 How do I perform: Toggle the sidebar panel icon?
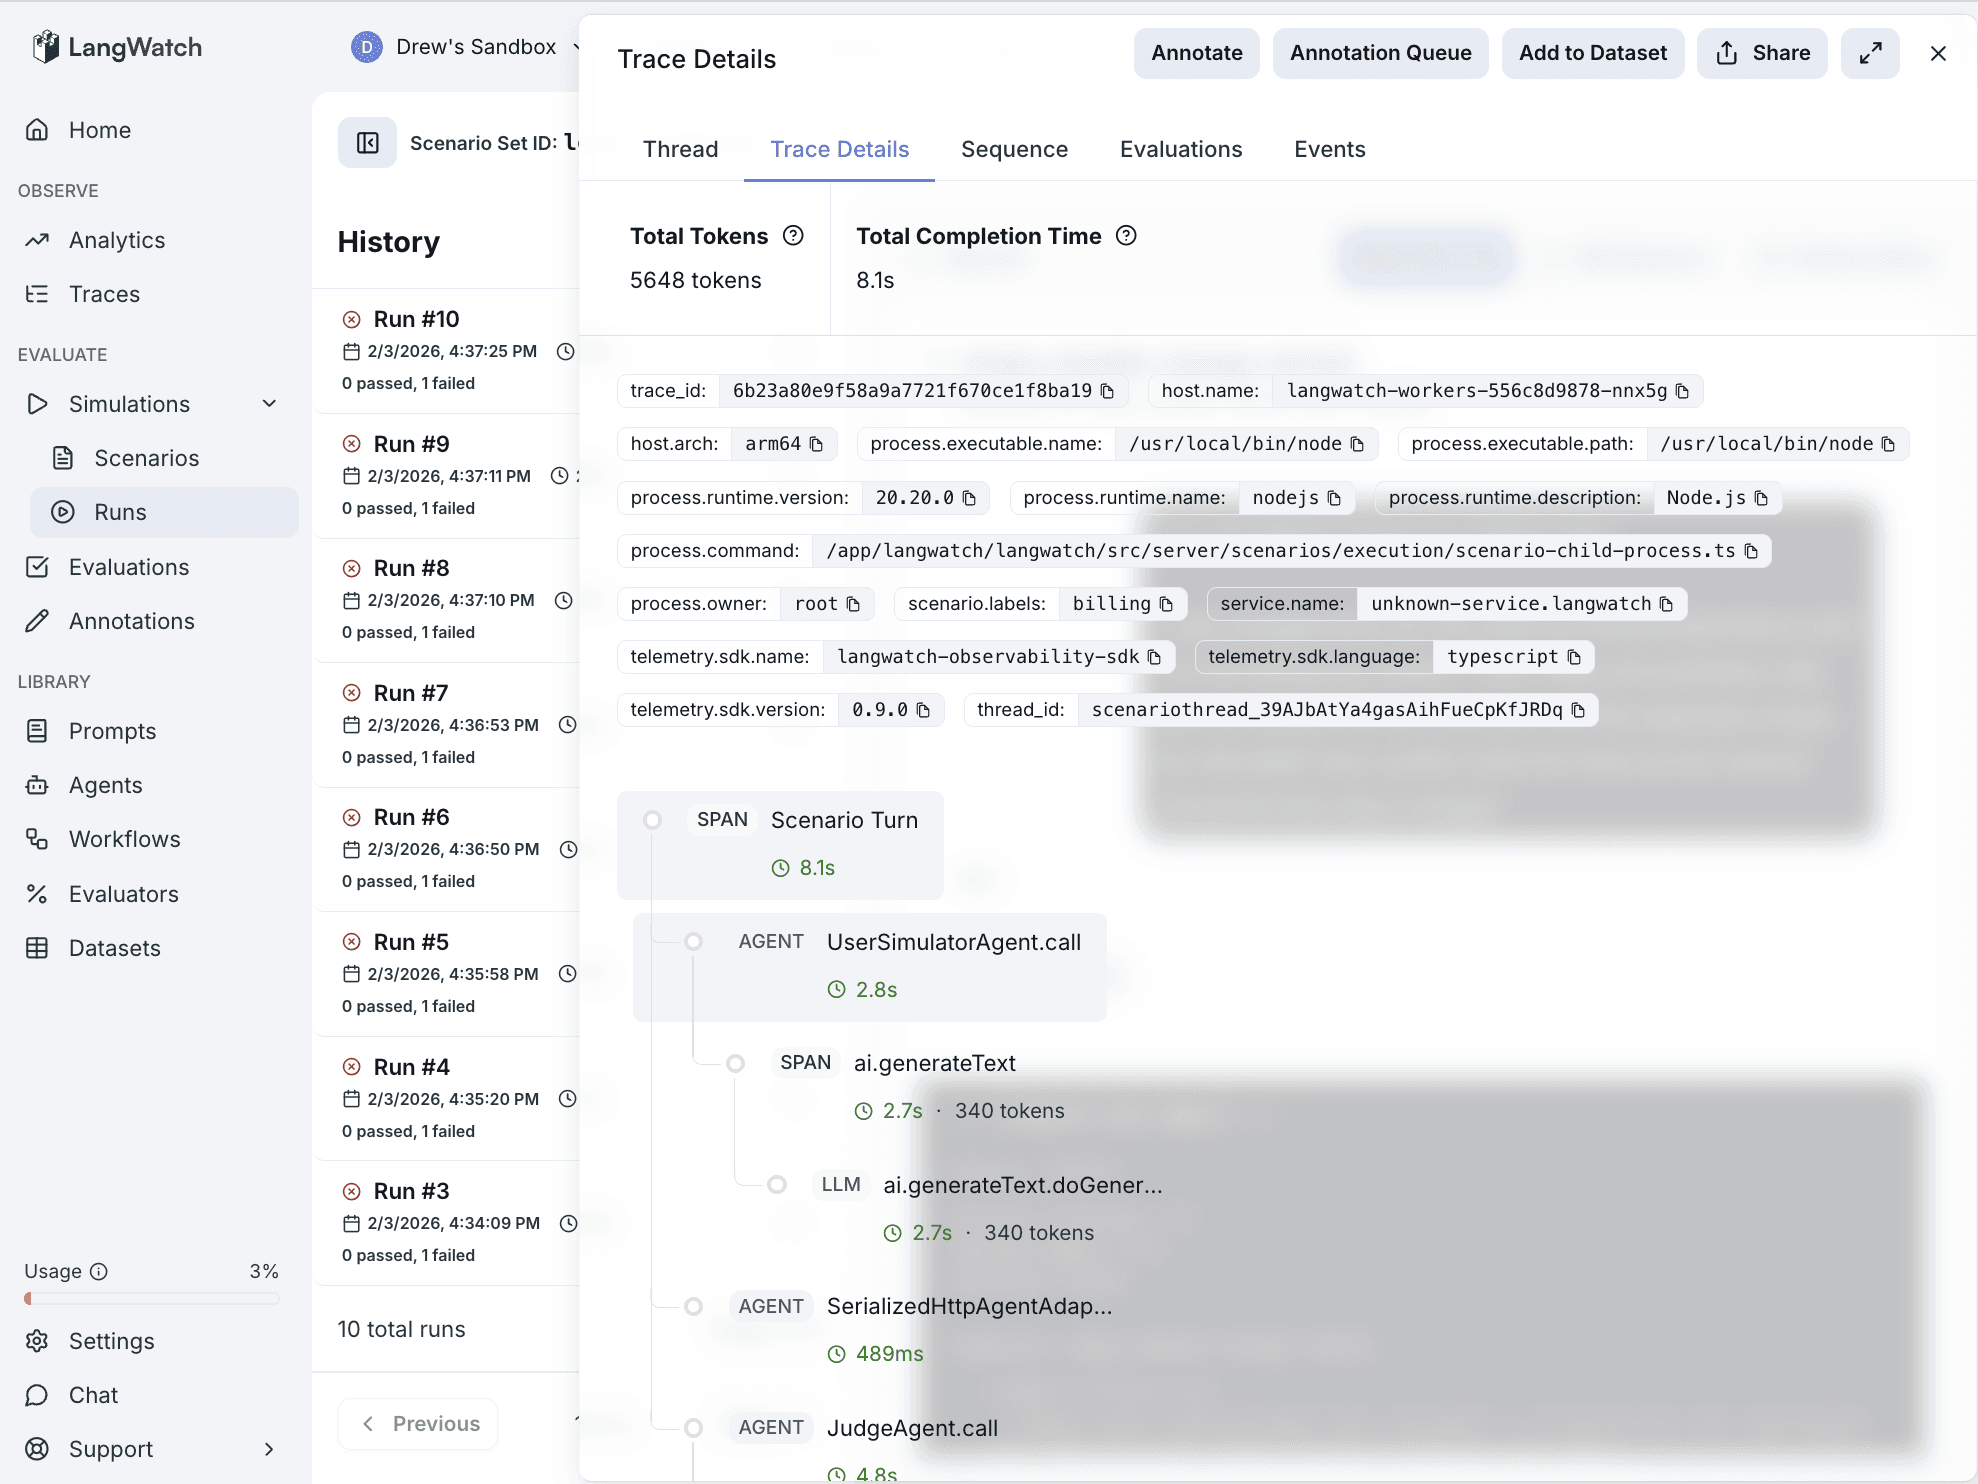(x=367, y=143)
